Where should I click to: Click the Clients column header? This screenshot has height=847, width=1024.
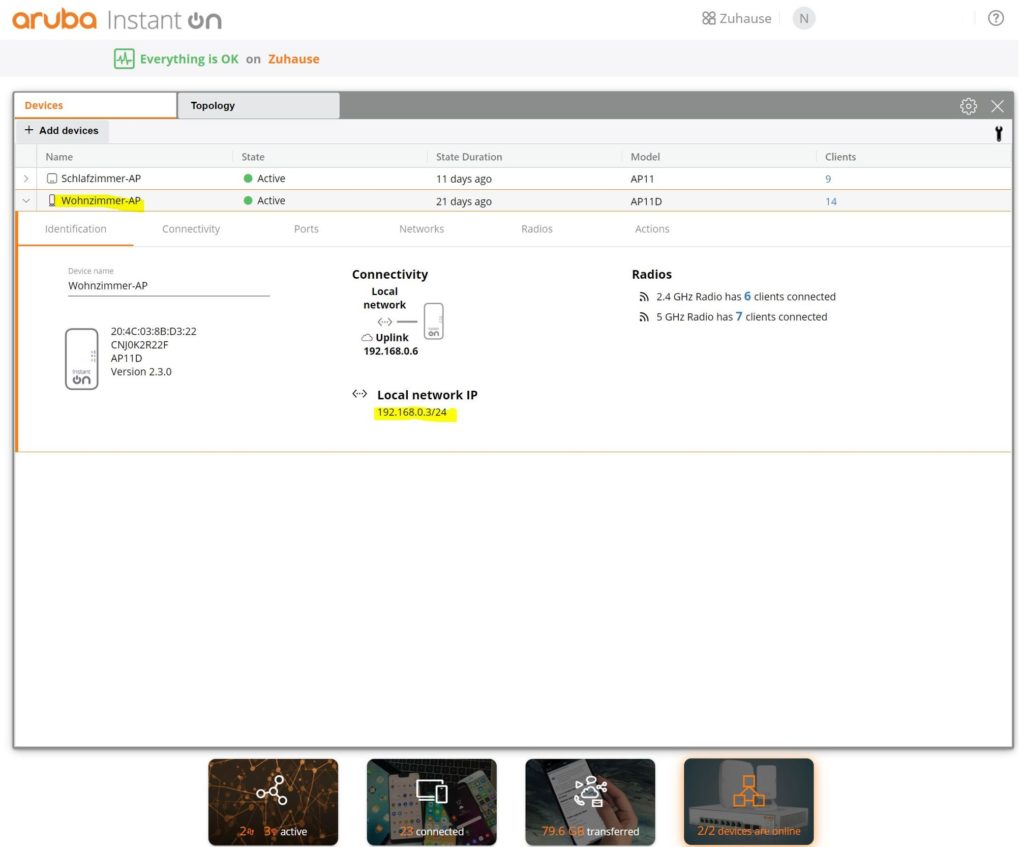coord(840,157)
